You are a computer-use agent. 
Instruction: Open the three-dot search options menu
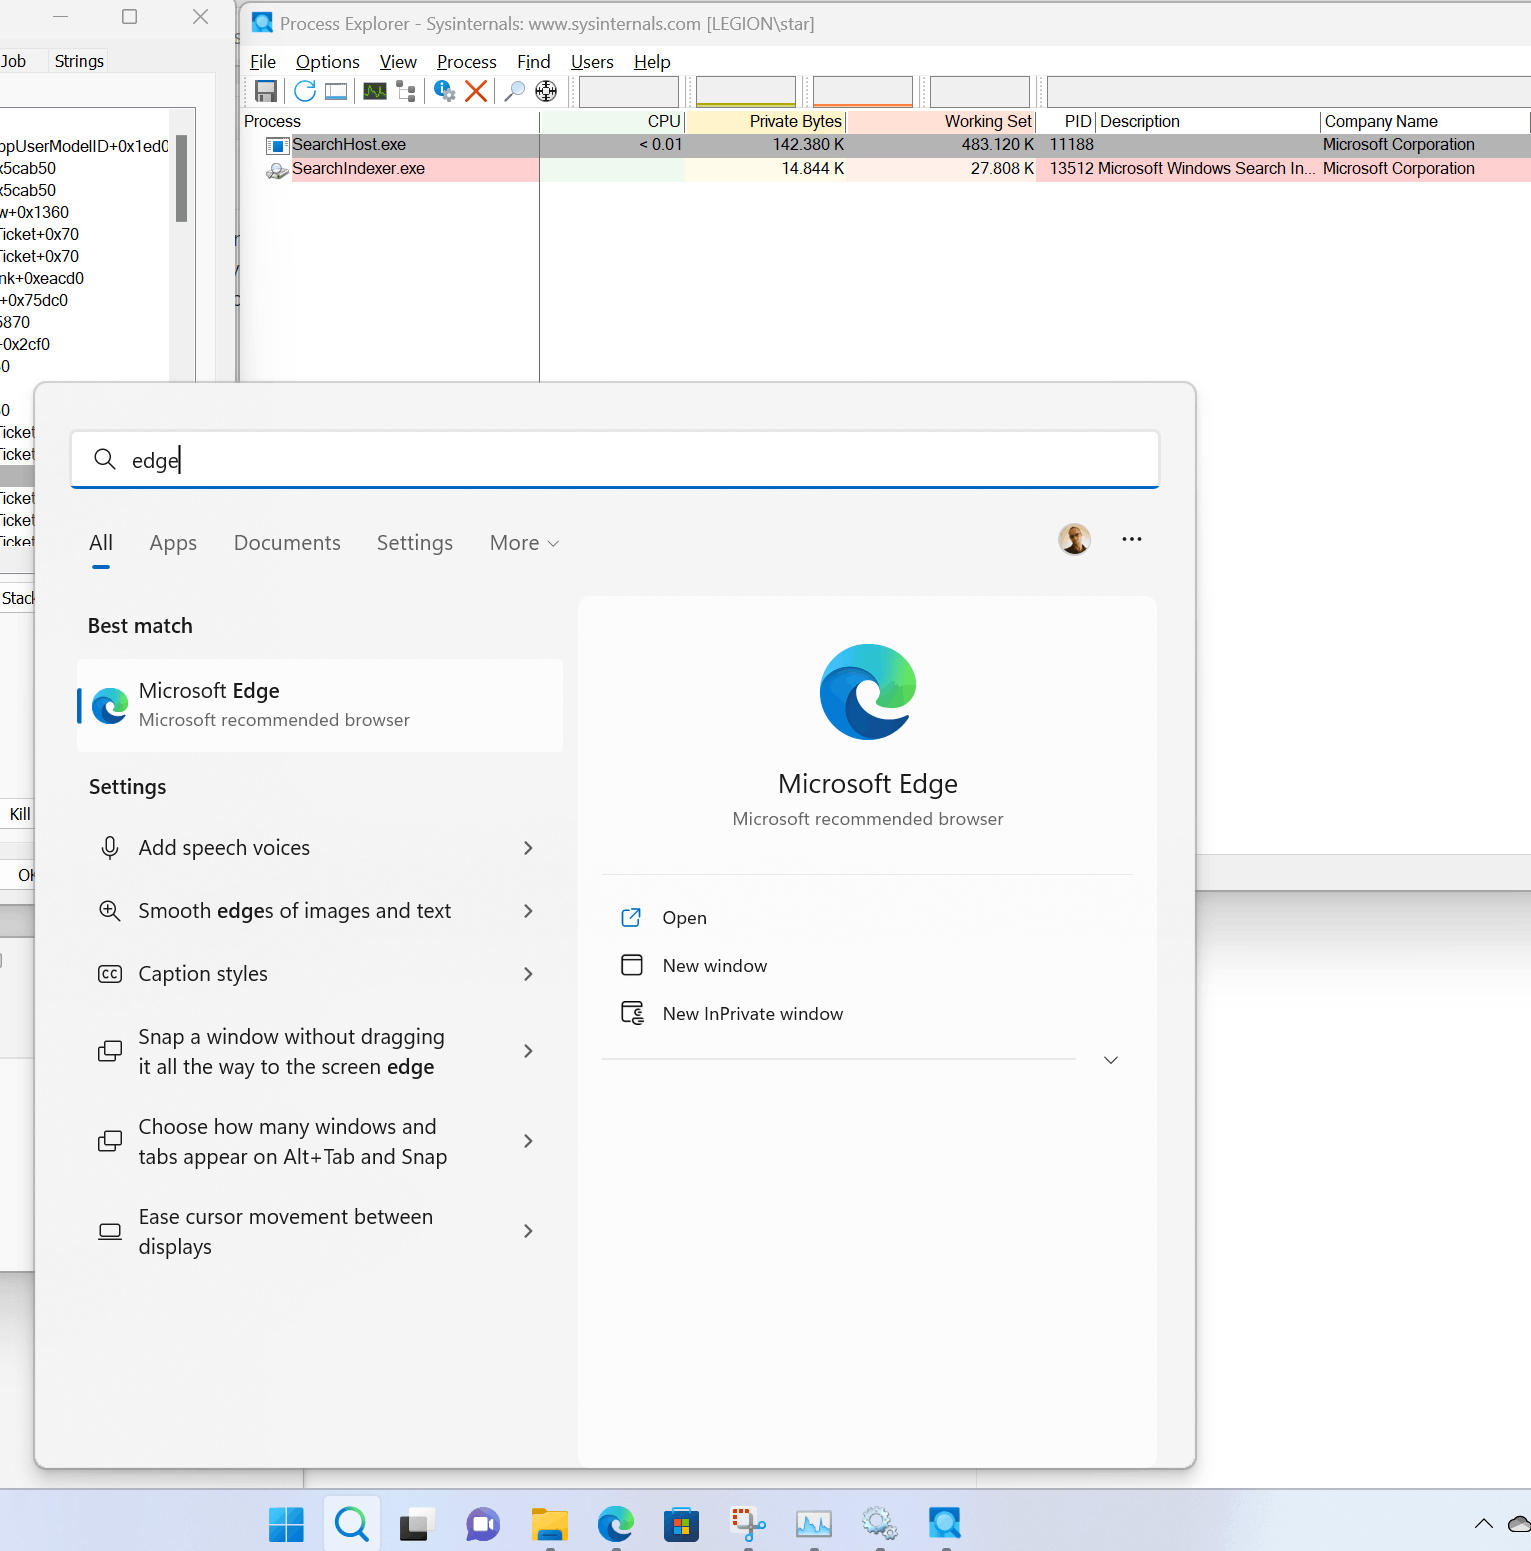click(x=1131, y=539)
